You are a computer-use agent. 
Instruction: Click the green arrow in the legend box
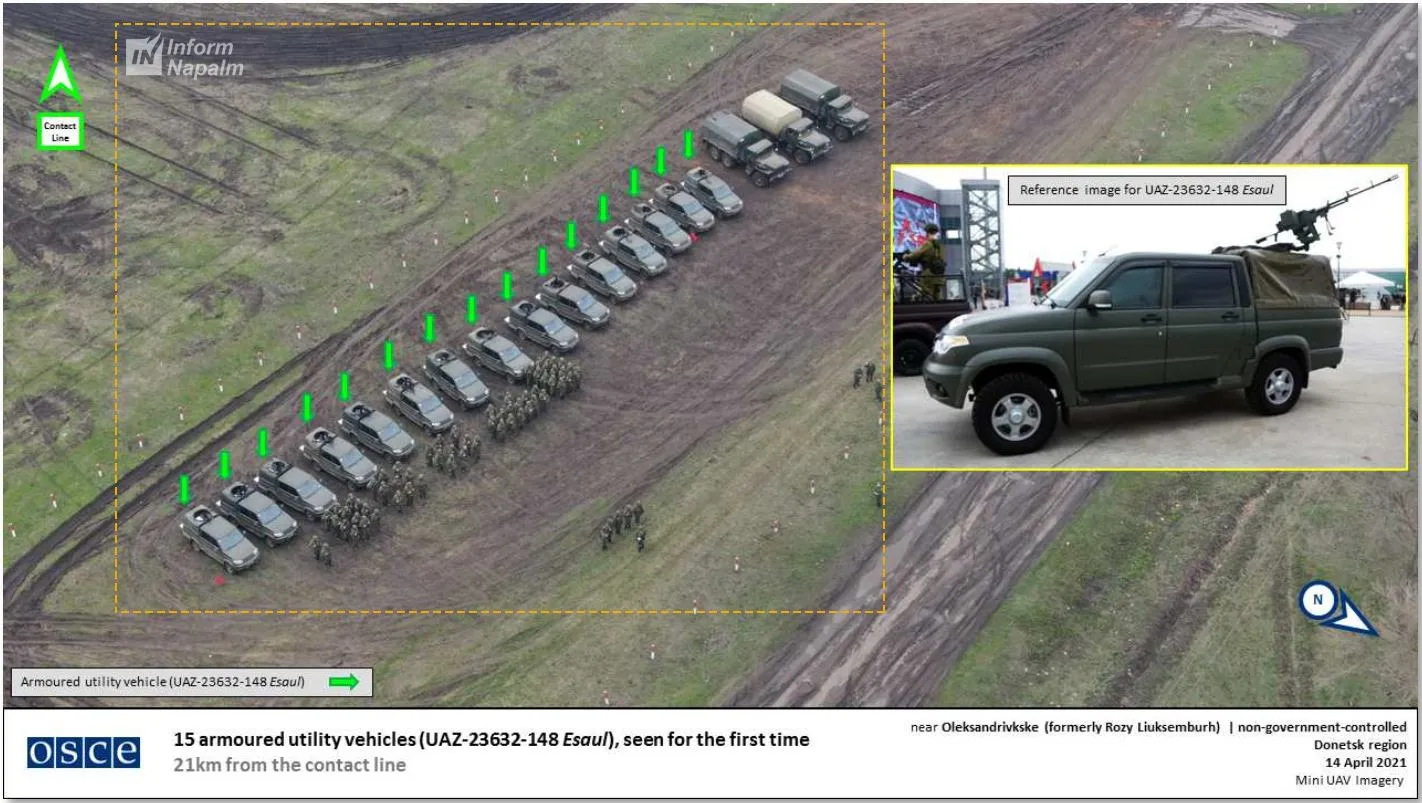343,682
